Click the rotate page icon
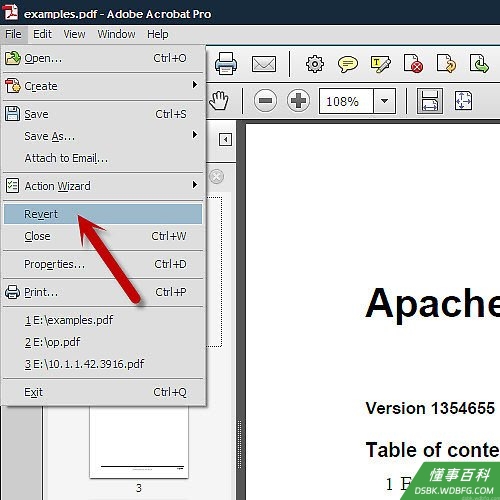Screen dimensions: 500x500 click(x=446, y=63)
